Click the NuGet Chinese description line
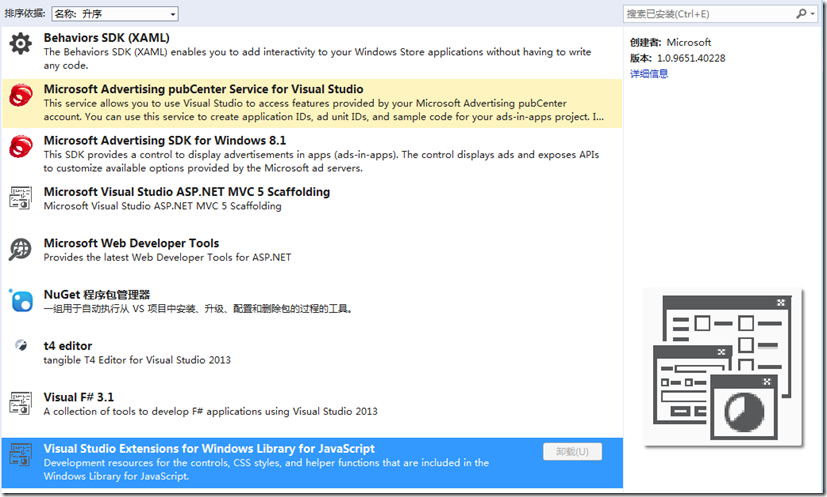 [x=198, y=309]
